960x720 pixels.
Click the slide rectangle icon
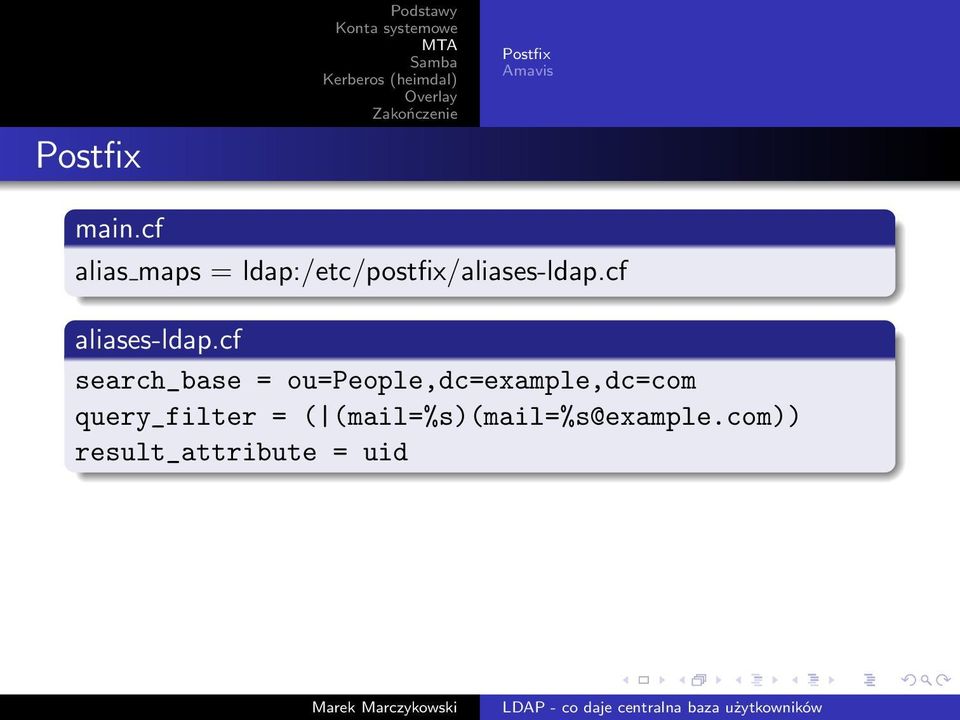643,680
